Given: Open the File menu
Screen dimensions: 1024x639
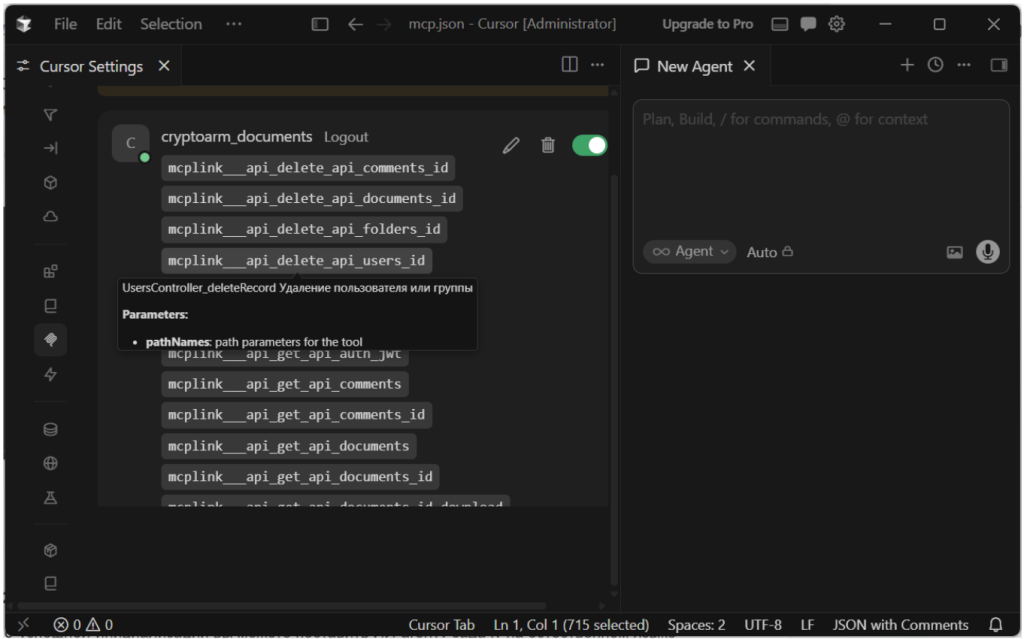Looking at the screenshot, I should point(65,24).
